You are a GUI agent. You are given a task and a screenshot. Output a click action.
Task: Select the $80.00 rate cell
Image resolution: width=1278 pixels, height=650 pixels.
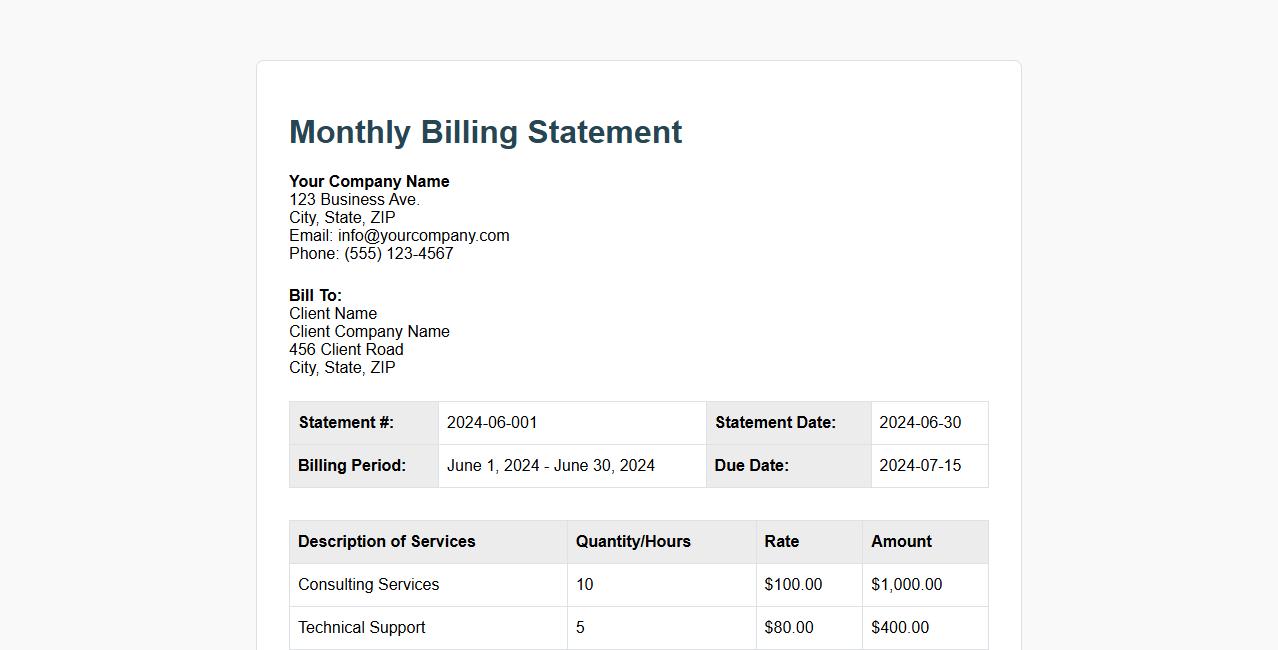point(789,627)
